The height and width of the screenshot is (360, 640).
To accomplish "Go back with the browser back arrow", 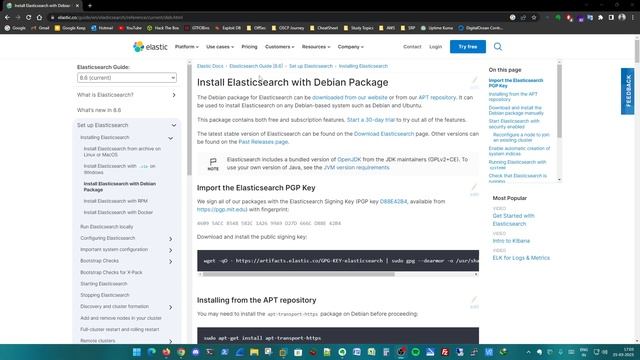I will click(7, 18).
